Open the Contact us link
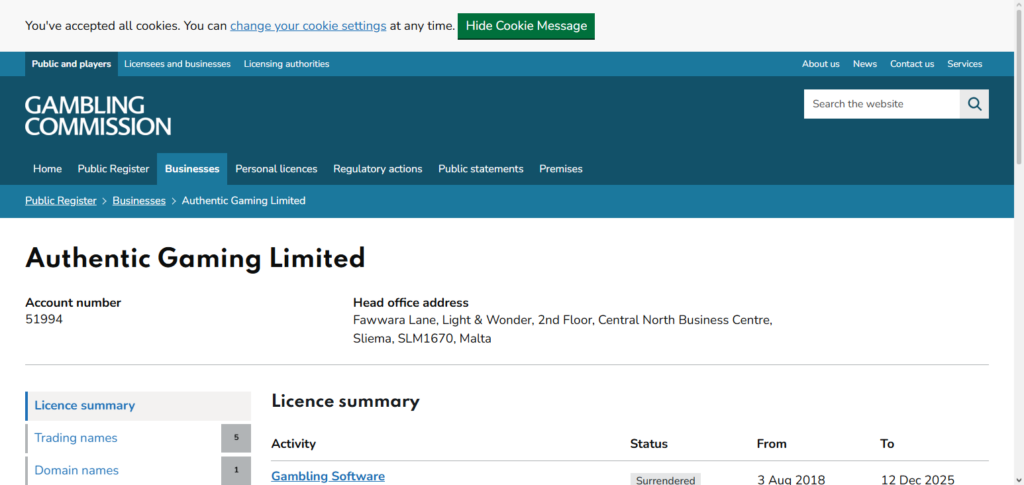The width and height of the screenshot is (1024, 485). pyautogui.click(x=911, y=64)
